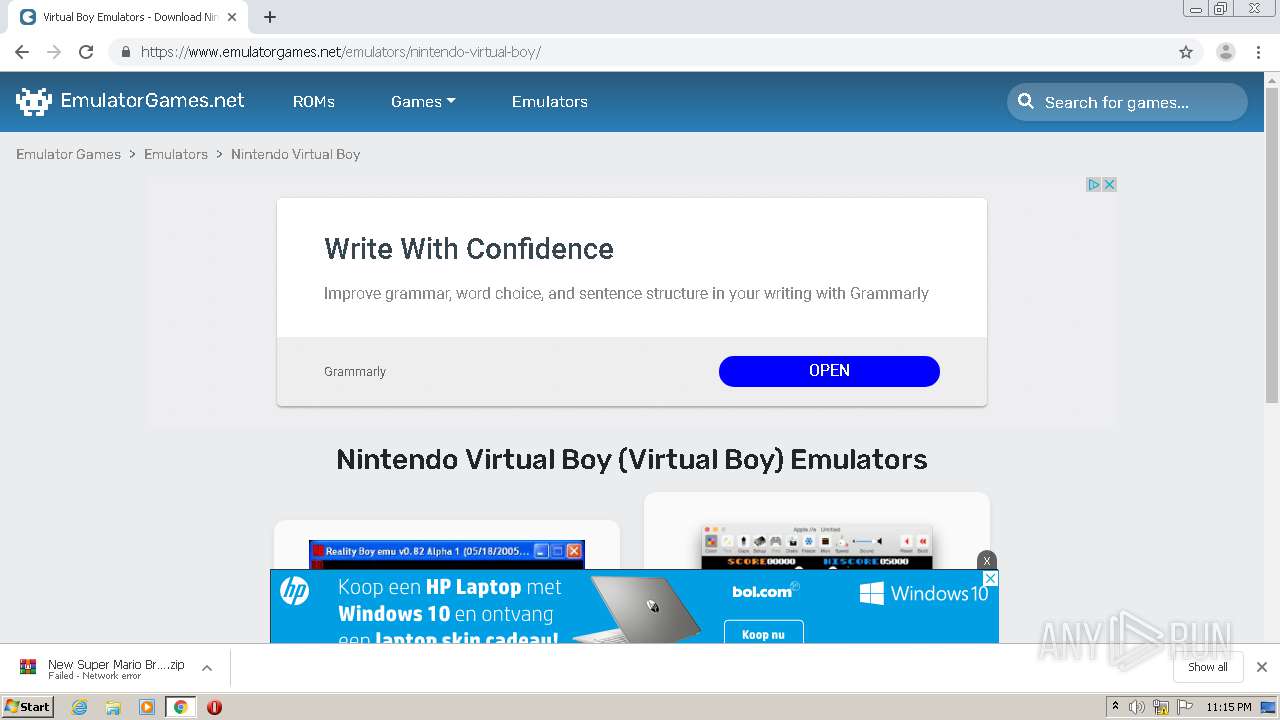Open the Apple emulator screenshot thumbnail
Viewport: 1280px width, 720px height.
coord(817,546)
